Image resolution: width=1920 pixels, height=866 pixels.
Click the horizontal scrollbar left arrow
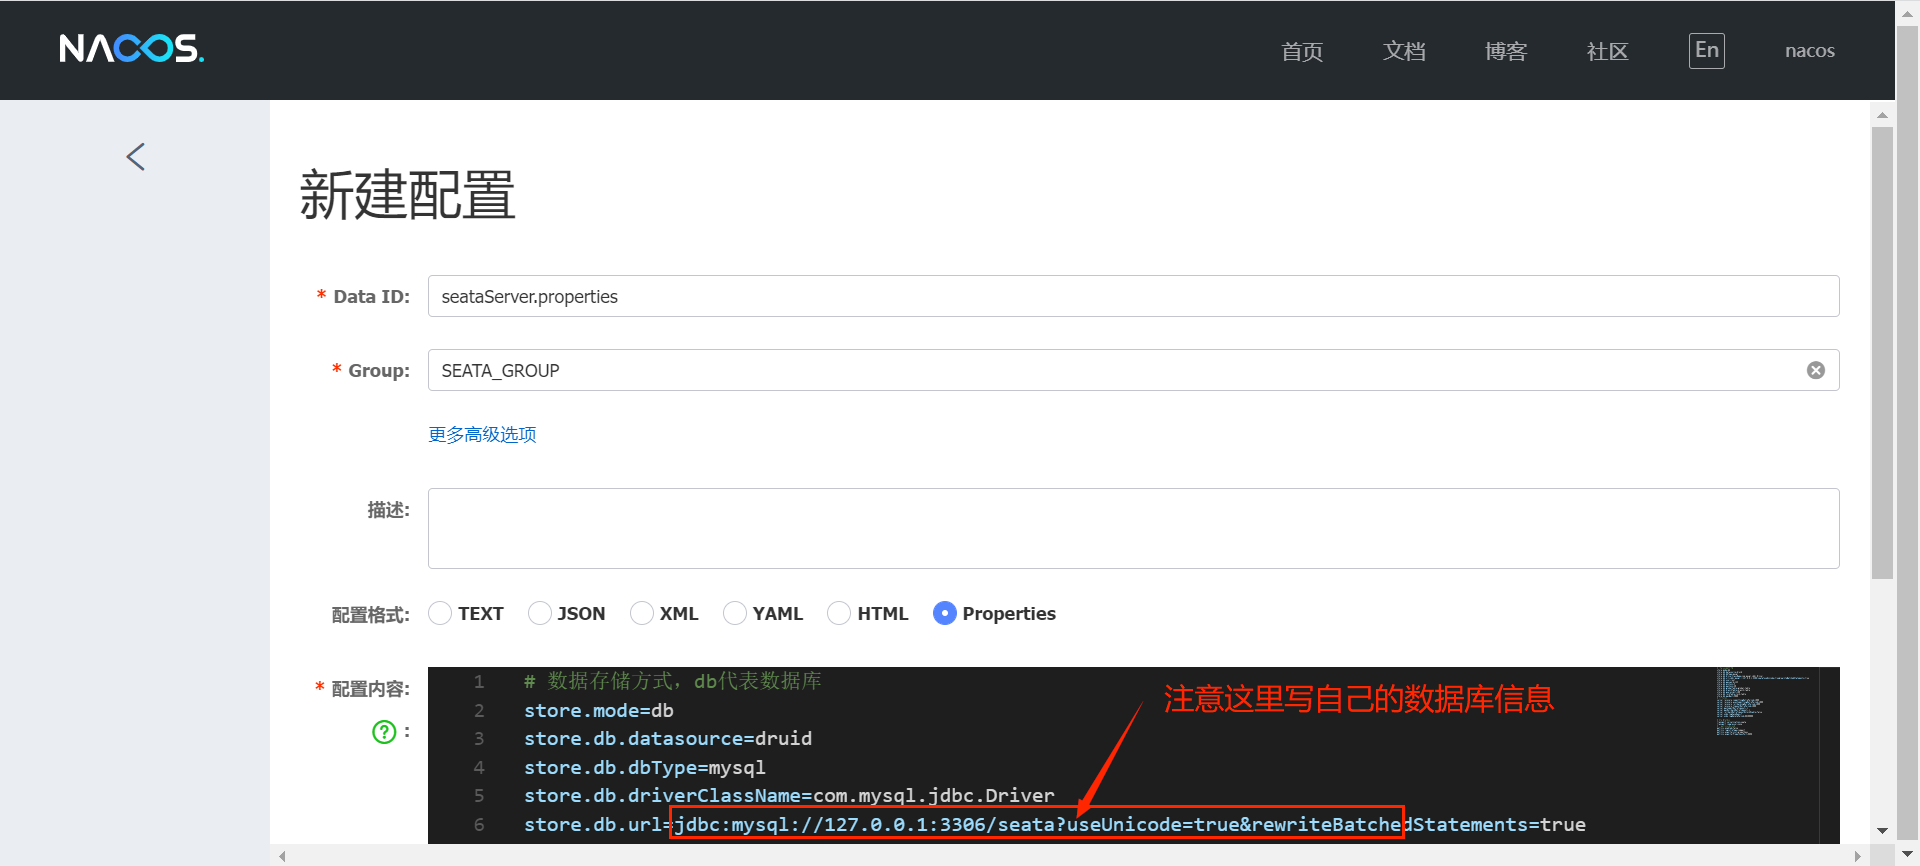[x=283, y=856]
